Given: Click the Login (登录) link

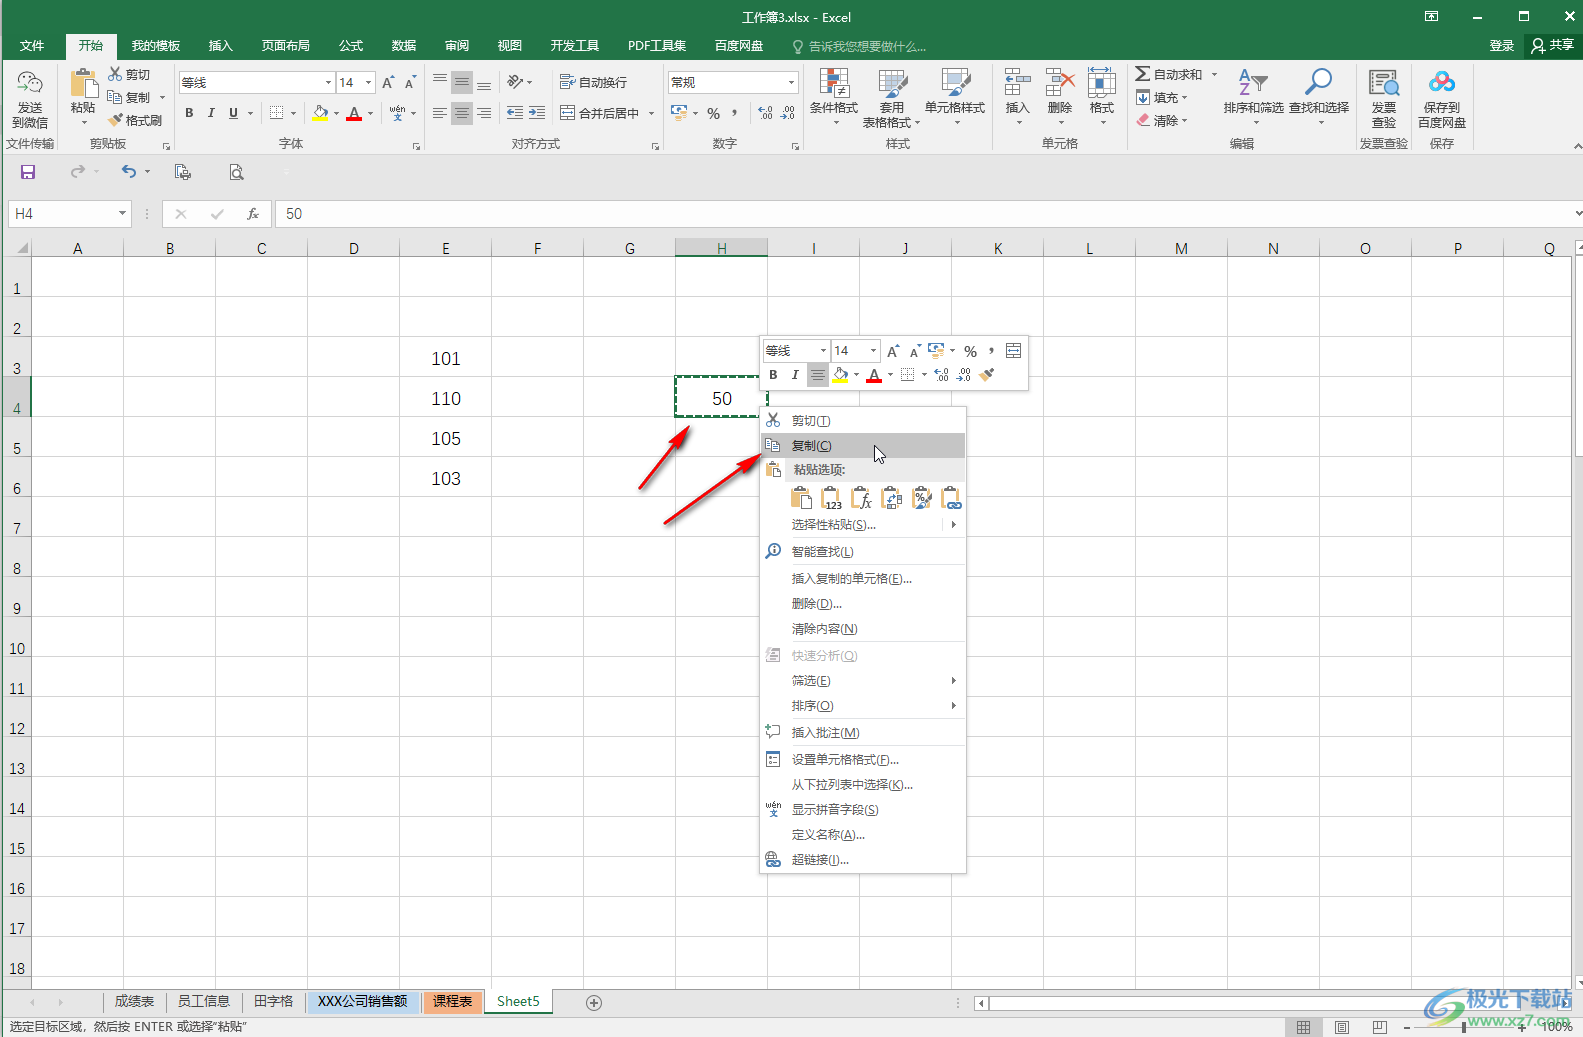Looking at the screenshot, I should [1502, 46].
